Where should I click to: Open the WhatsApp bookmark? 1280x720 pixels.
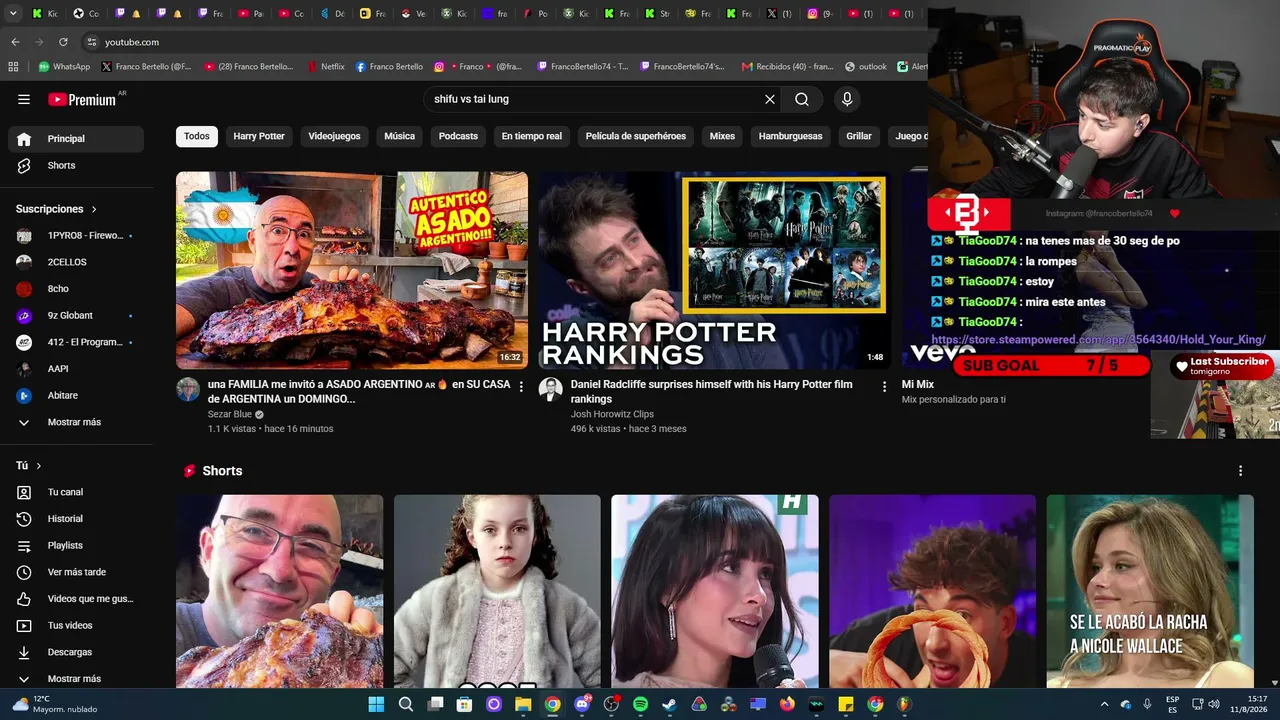[x=64, y=67]
